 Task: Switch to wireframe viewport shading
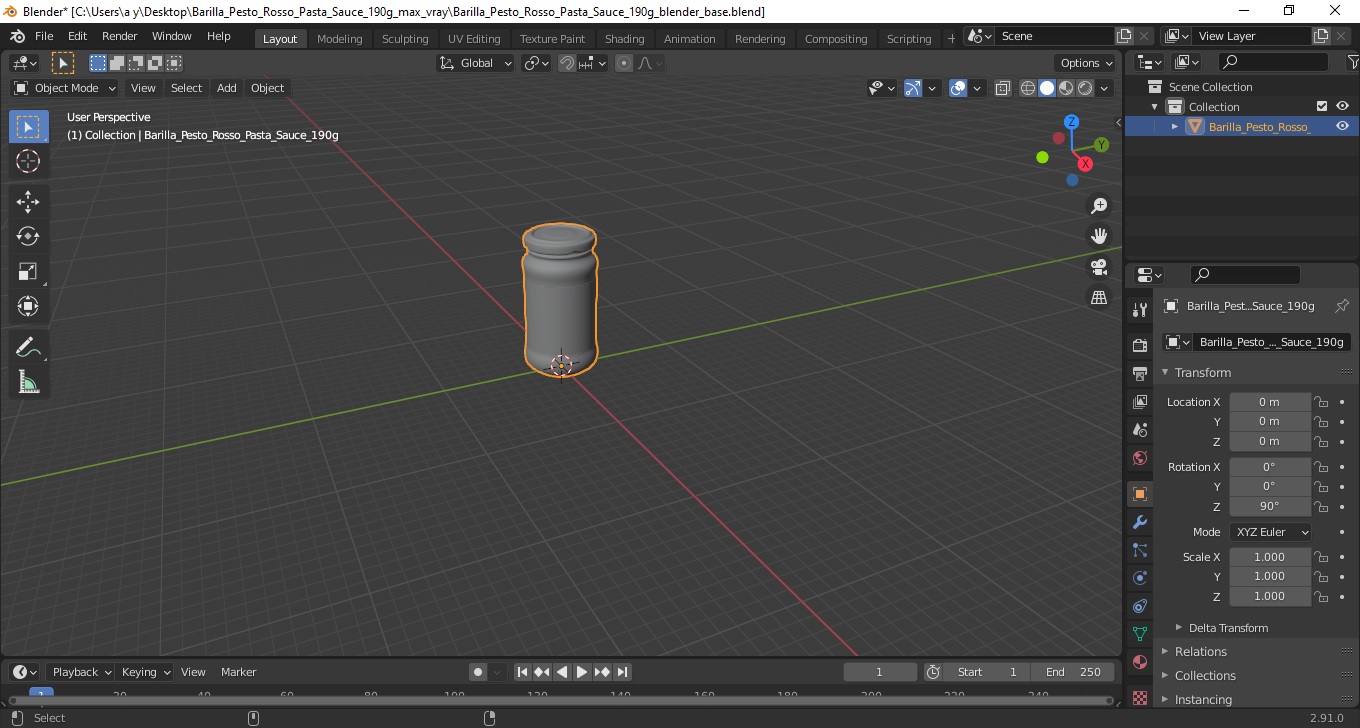(1028, 88)
